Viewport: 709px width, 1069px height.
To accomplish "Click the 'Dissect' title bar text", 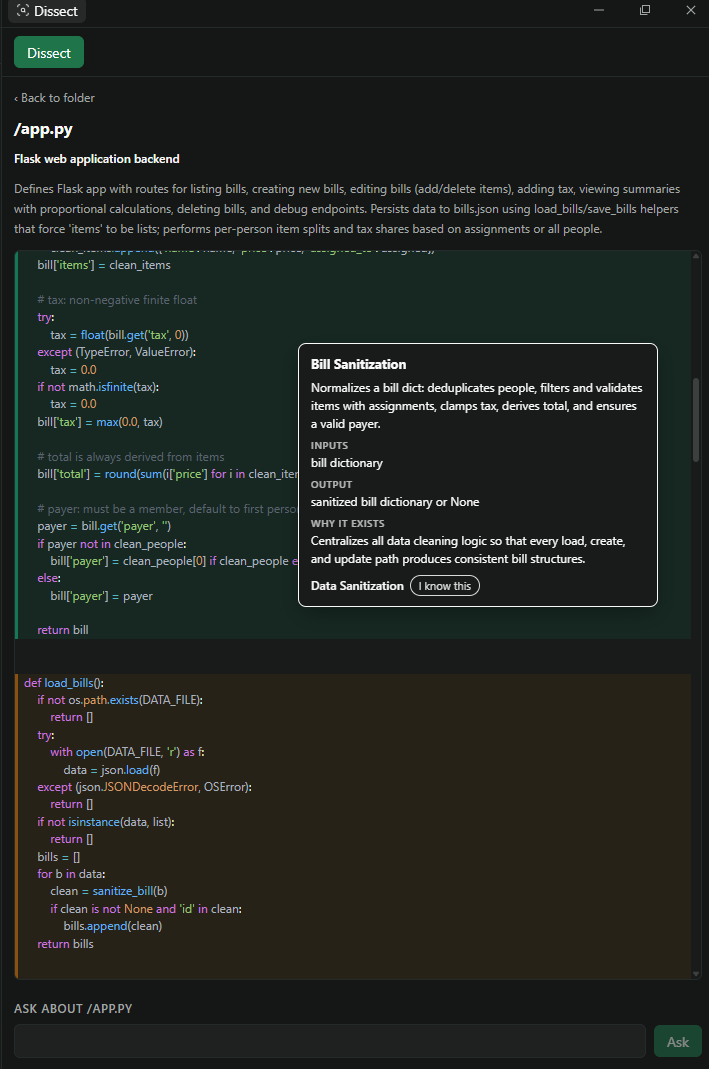I will pyautogui.click(x=56, y=11).
